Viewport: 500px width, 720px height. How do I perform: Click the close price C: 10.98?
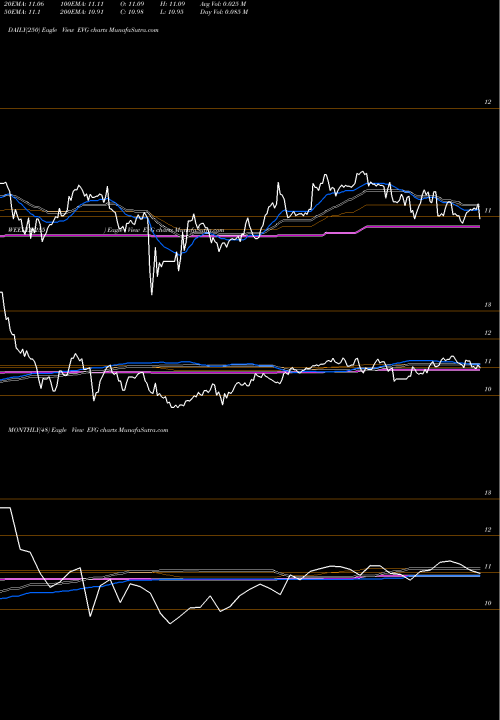tap(132, 12)
